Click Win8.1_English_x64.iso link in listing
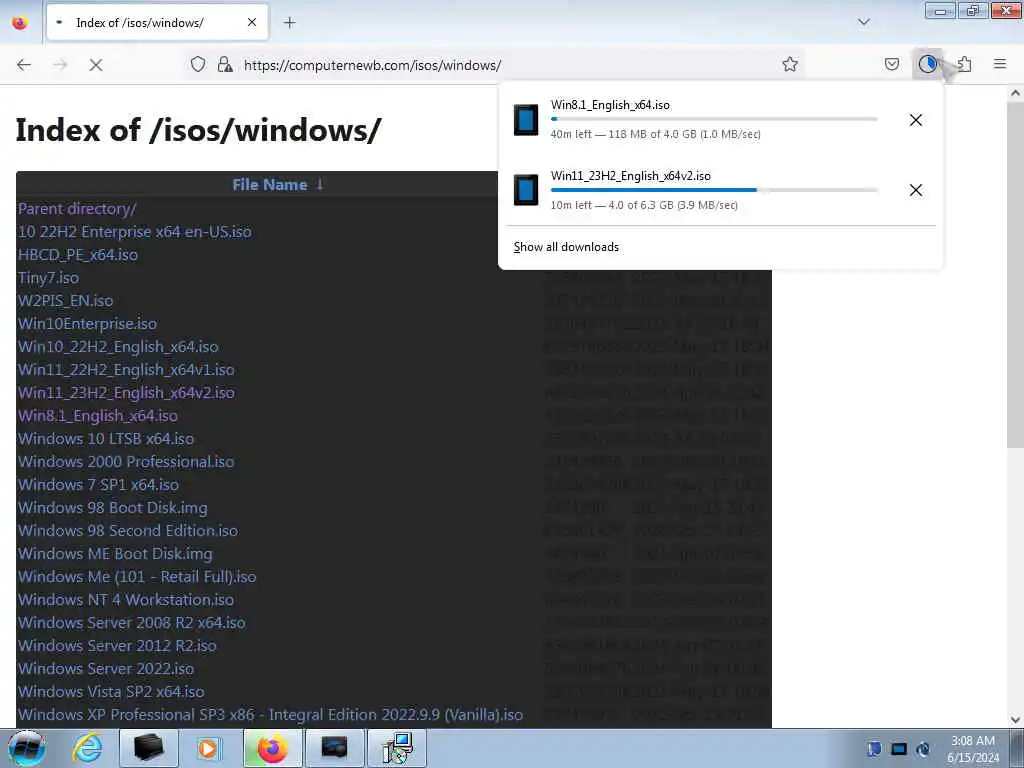 coord(98,416)
